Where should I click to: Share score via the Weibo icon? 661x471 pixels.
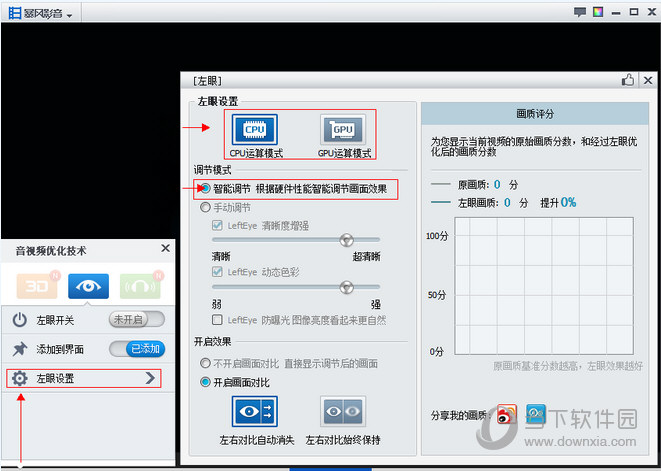point(508,414)
